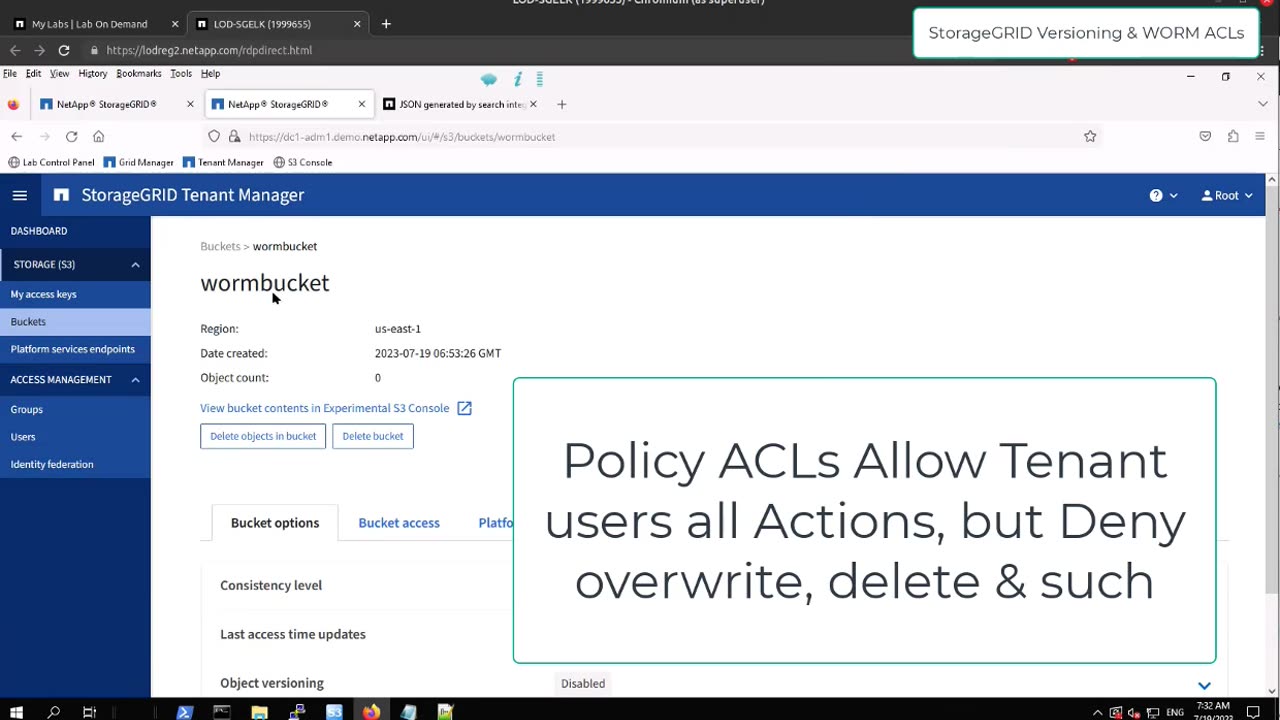Open the Tenant Manager bookmark
The height and width of the screenshot is (720, 1280).
pos(223,162)
